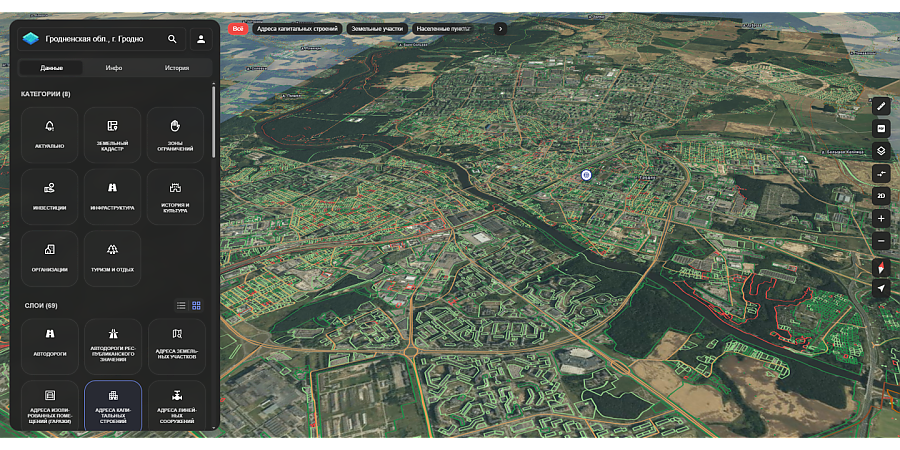Screen dimensions: 900x450
Task: Open the Актуально category tile
Action: (49, 135)
